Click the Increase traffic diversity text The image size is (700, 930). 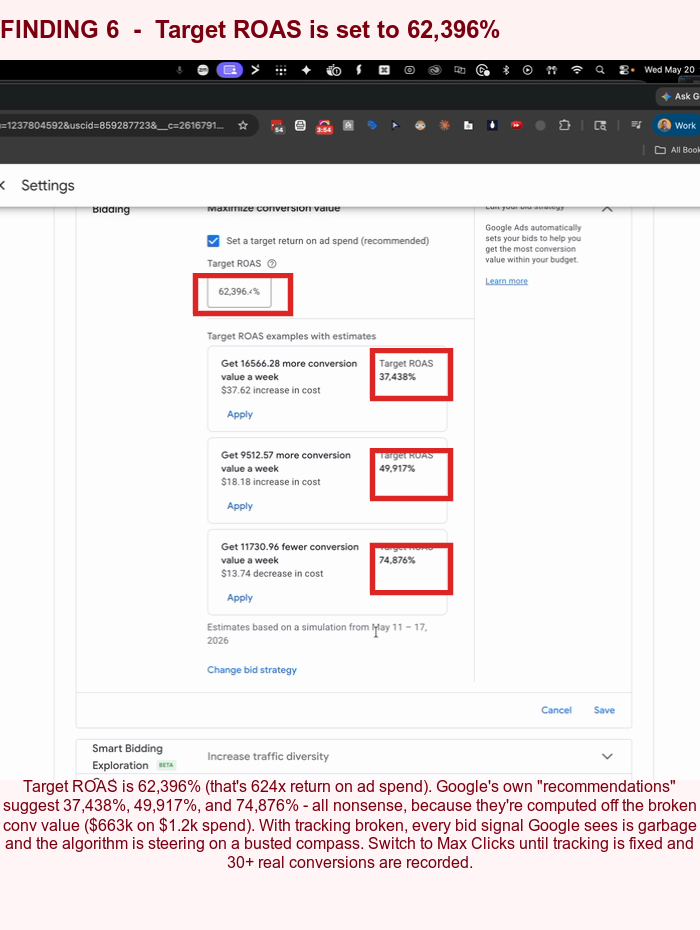268,756
